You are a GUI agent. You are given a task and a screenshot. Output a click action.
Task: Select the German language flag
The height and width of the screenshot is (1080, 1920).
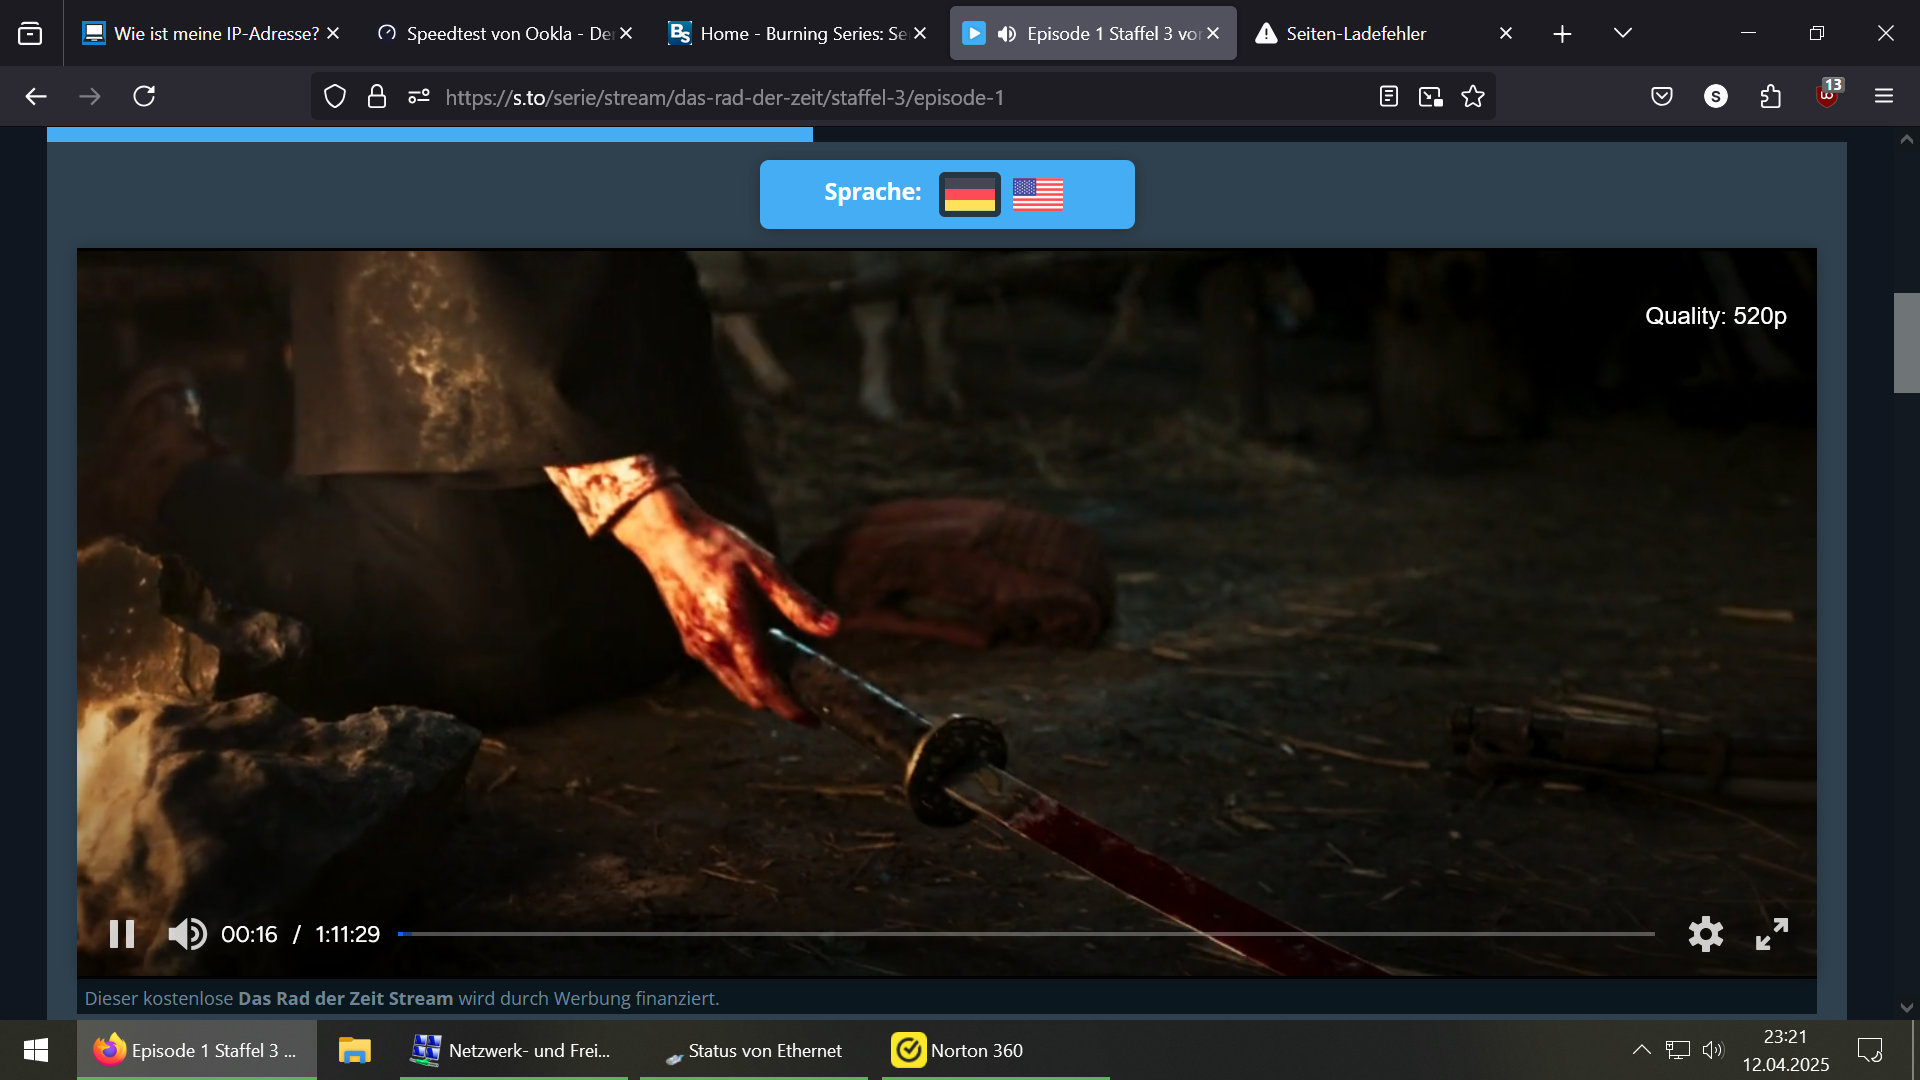pos(969,194)
